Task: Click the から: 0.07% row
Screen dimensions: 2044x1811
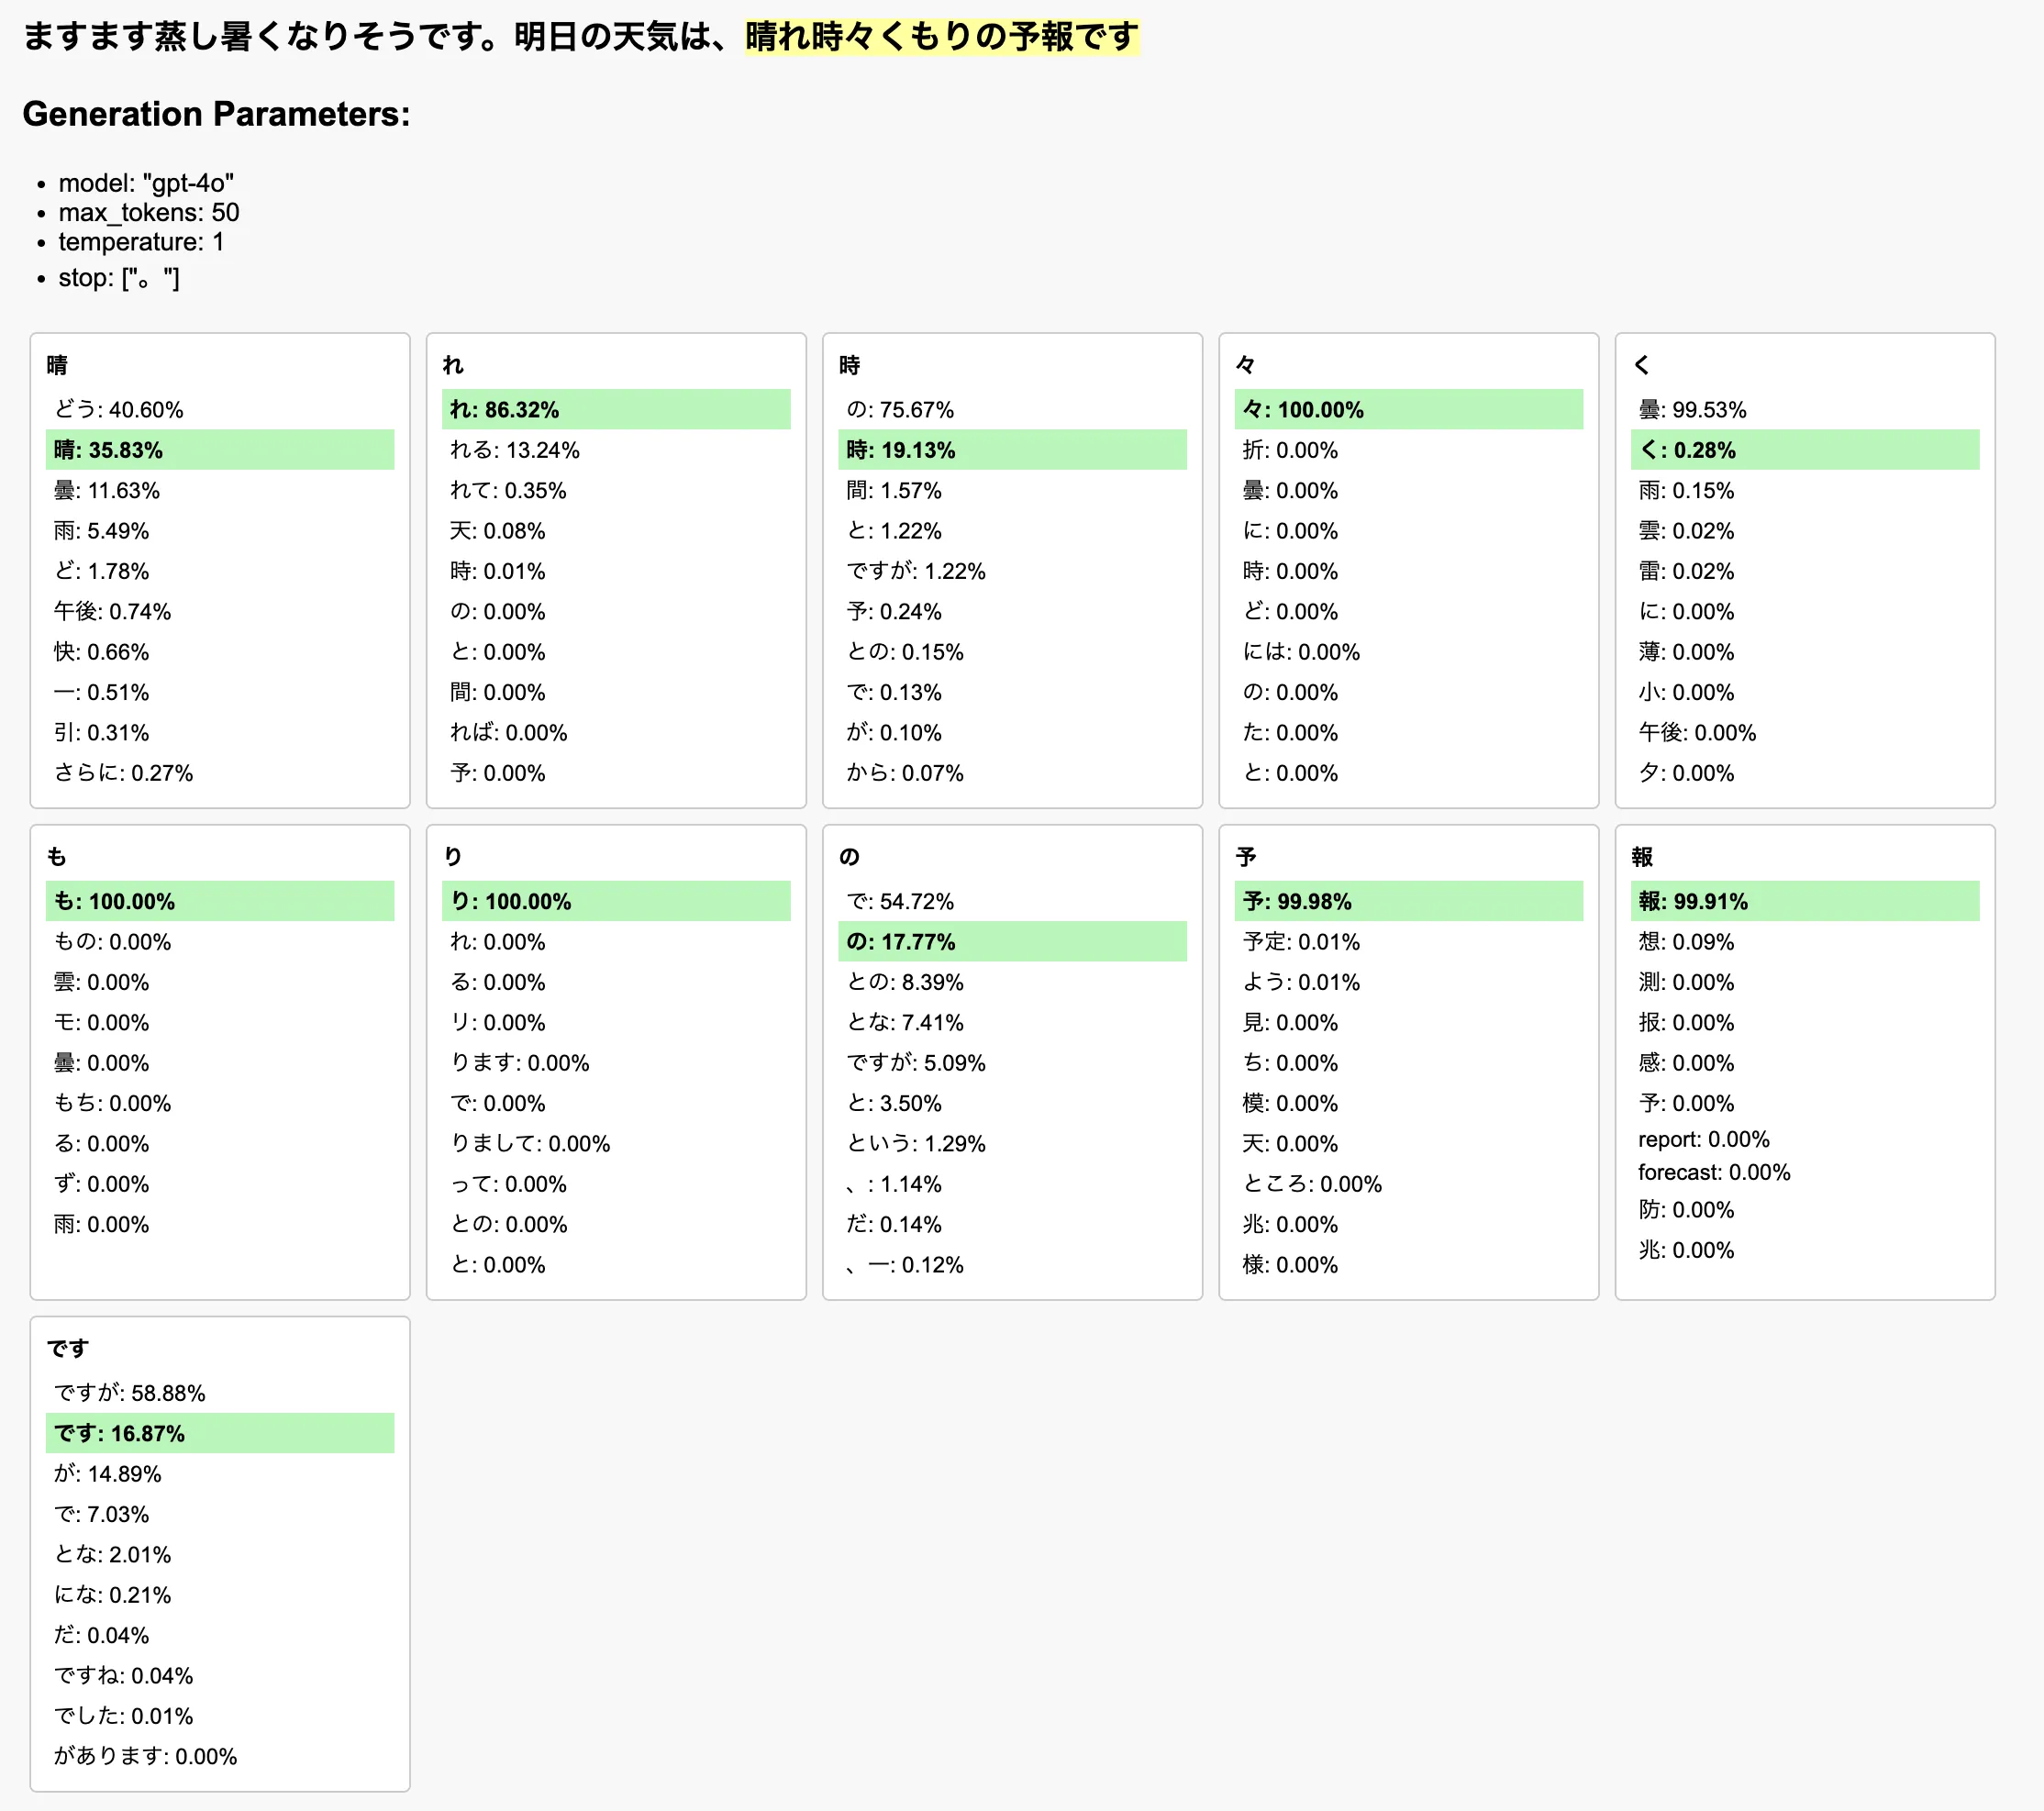Action: (1012, 772)
